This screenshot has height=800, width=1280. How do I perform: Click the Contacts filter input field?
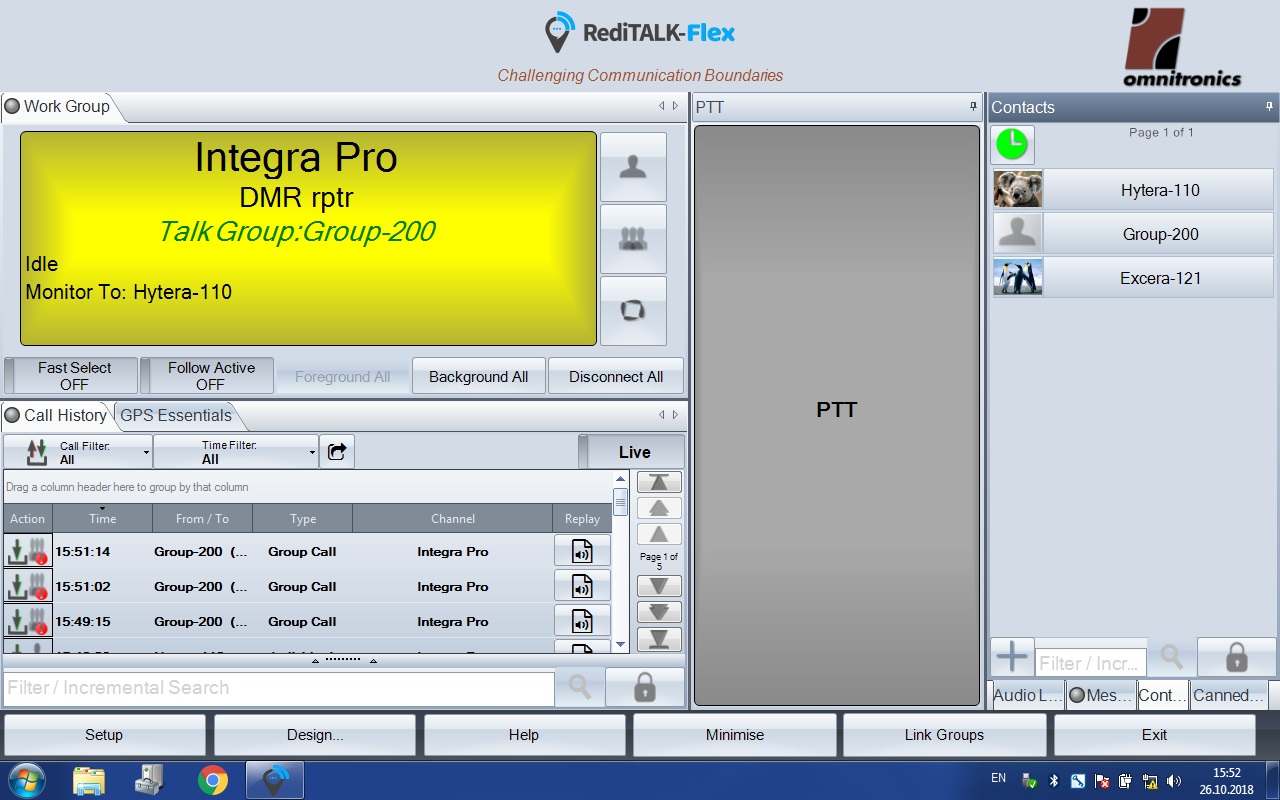(x=1091, y=663)
